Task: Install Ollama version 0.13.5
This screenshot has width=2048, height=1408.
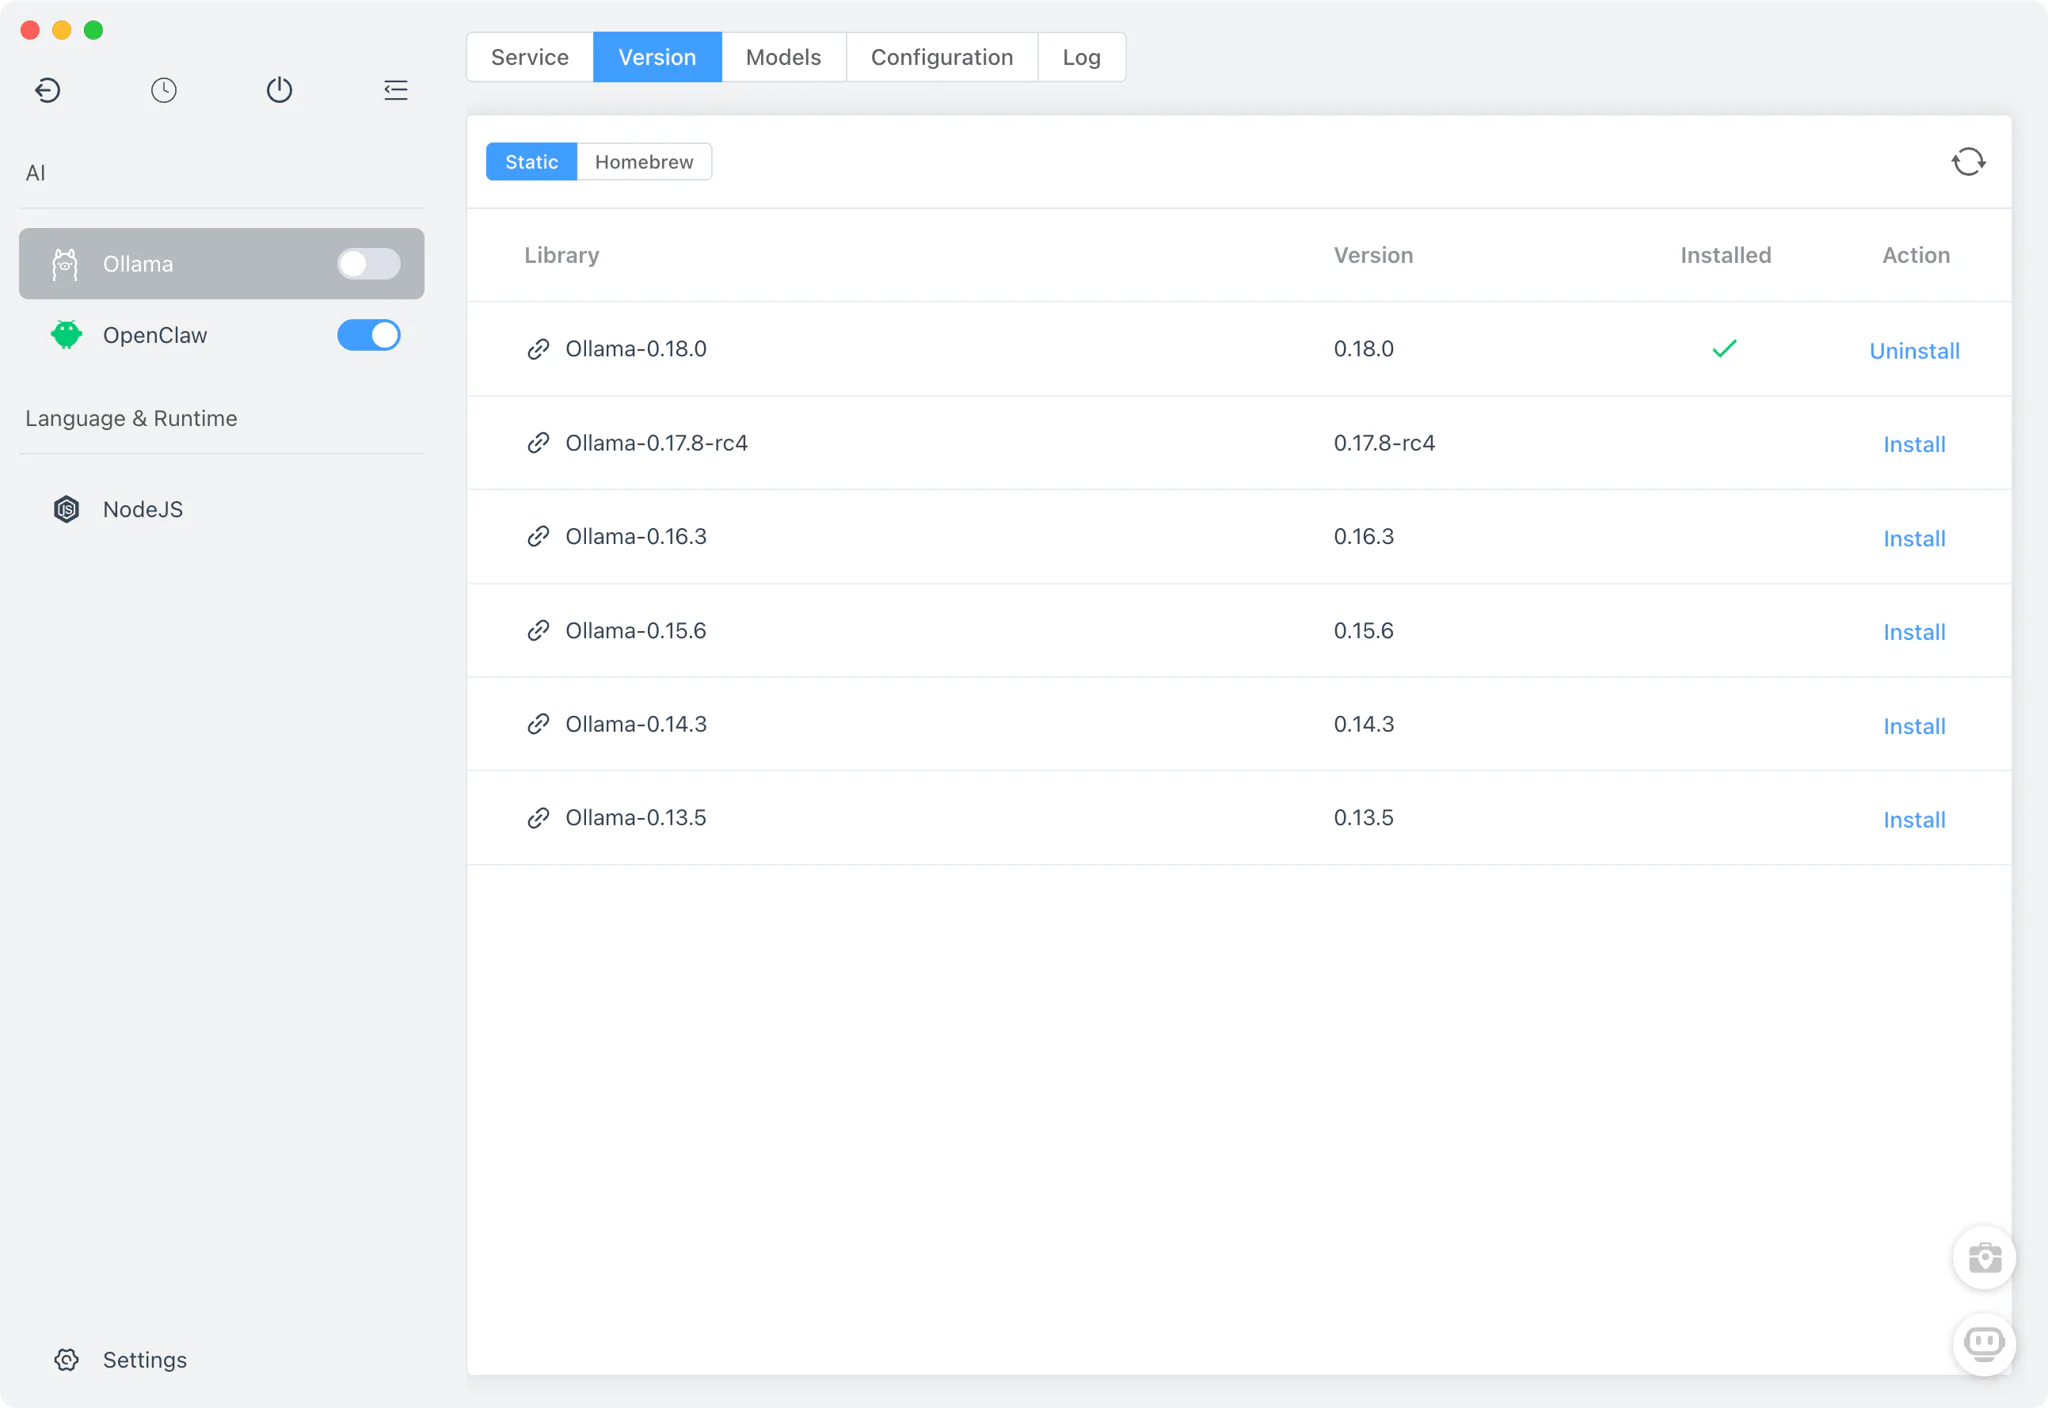Action: 1914,820
